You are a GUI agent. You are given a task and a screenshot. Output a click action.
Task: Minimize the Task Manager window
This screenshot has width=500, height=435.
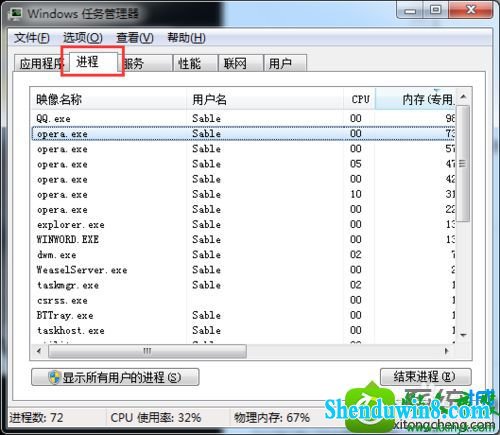tap(410, 11)
